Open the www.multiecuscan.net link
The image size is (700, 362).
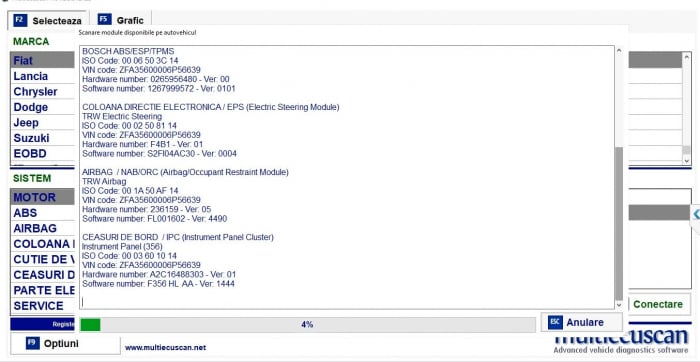click(x=166, y=347)
